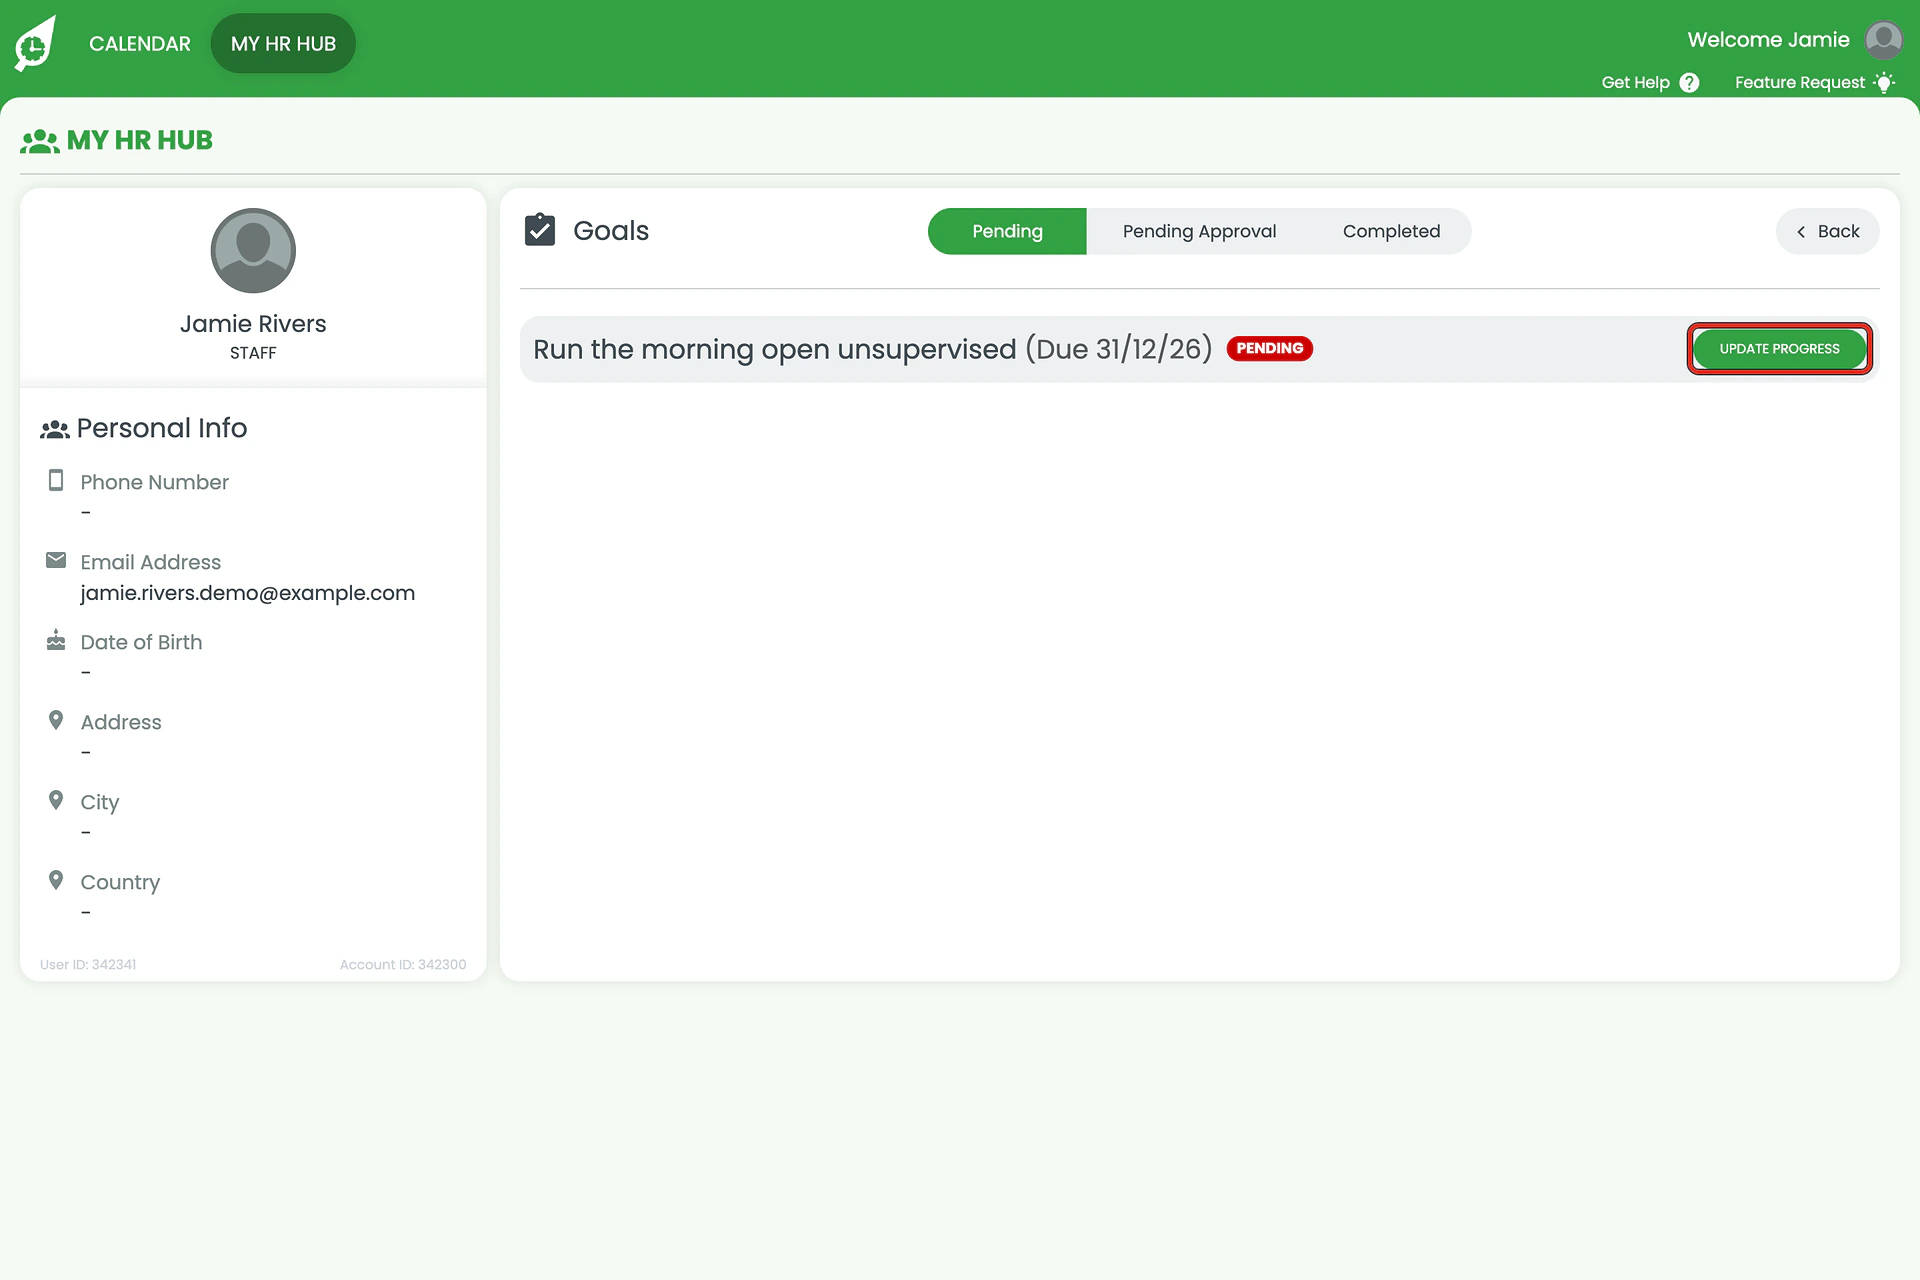Click the City pin icon
1920x1280 pixels.
click(56, 800)
